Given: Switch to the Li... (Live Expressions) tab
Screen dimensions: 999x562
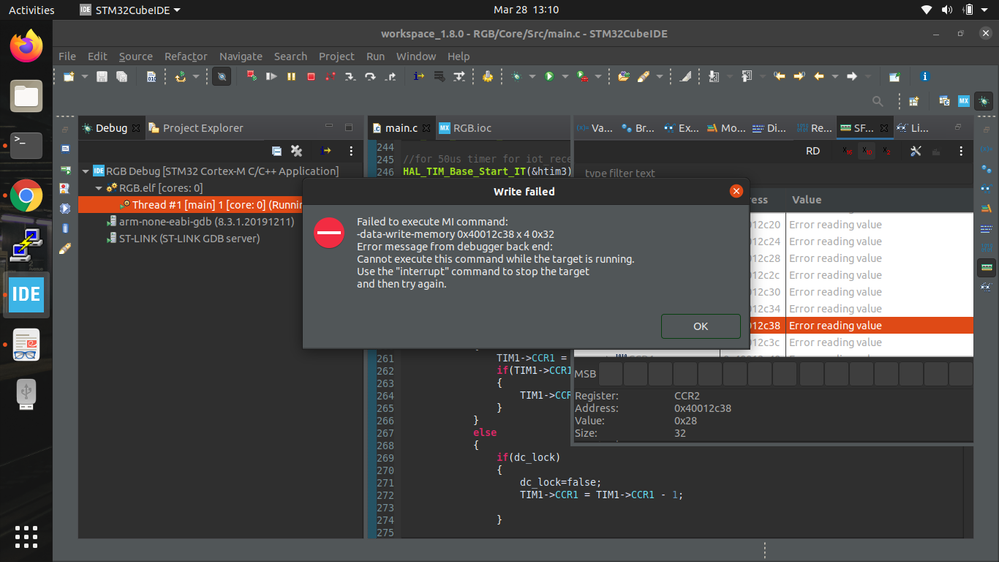Looking at the screenshot, I should pos(913,128).
